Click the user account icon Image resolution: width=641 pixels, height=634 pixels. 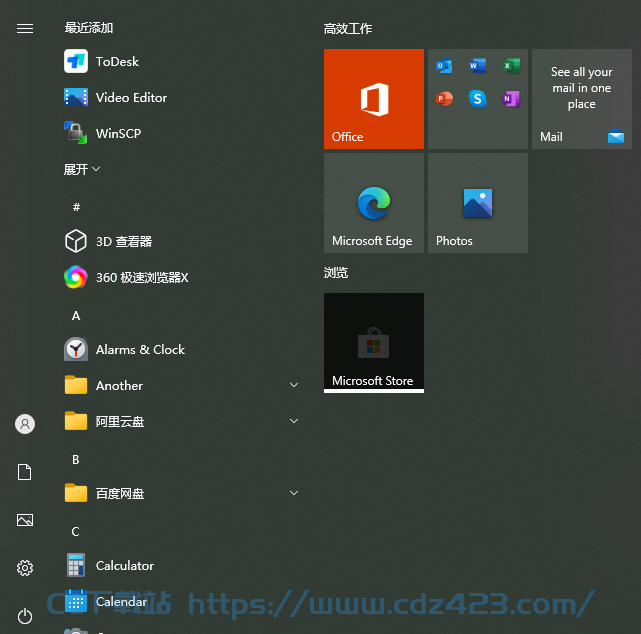point(25,424)
